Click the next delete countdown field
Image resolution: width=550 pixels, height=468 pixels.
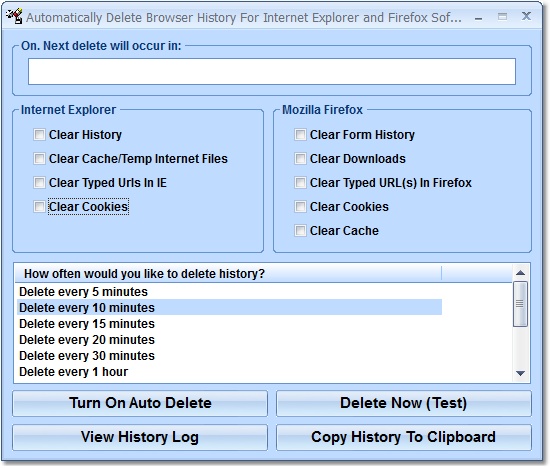(272, 72)
